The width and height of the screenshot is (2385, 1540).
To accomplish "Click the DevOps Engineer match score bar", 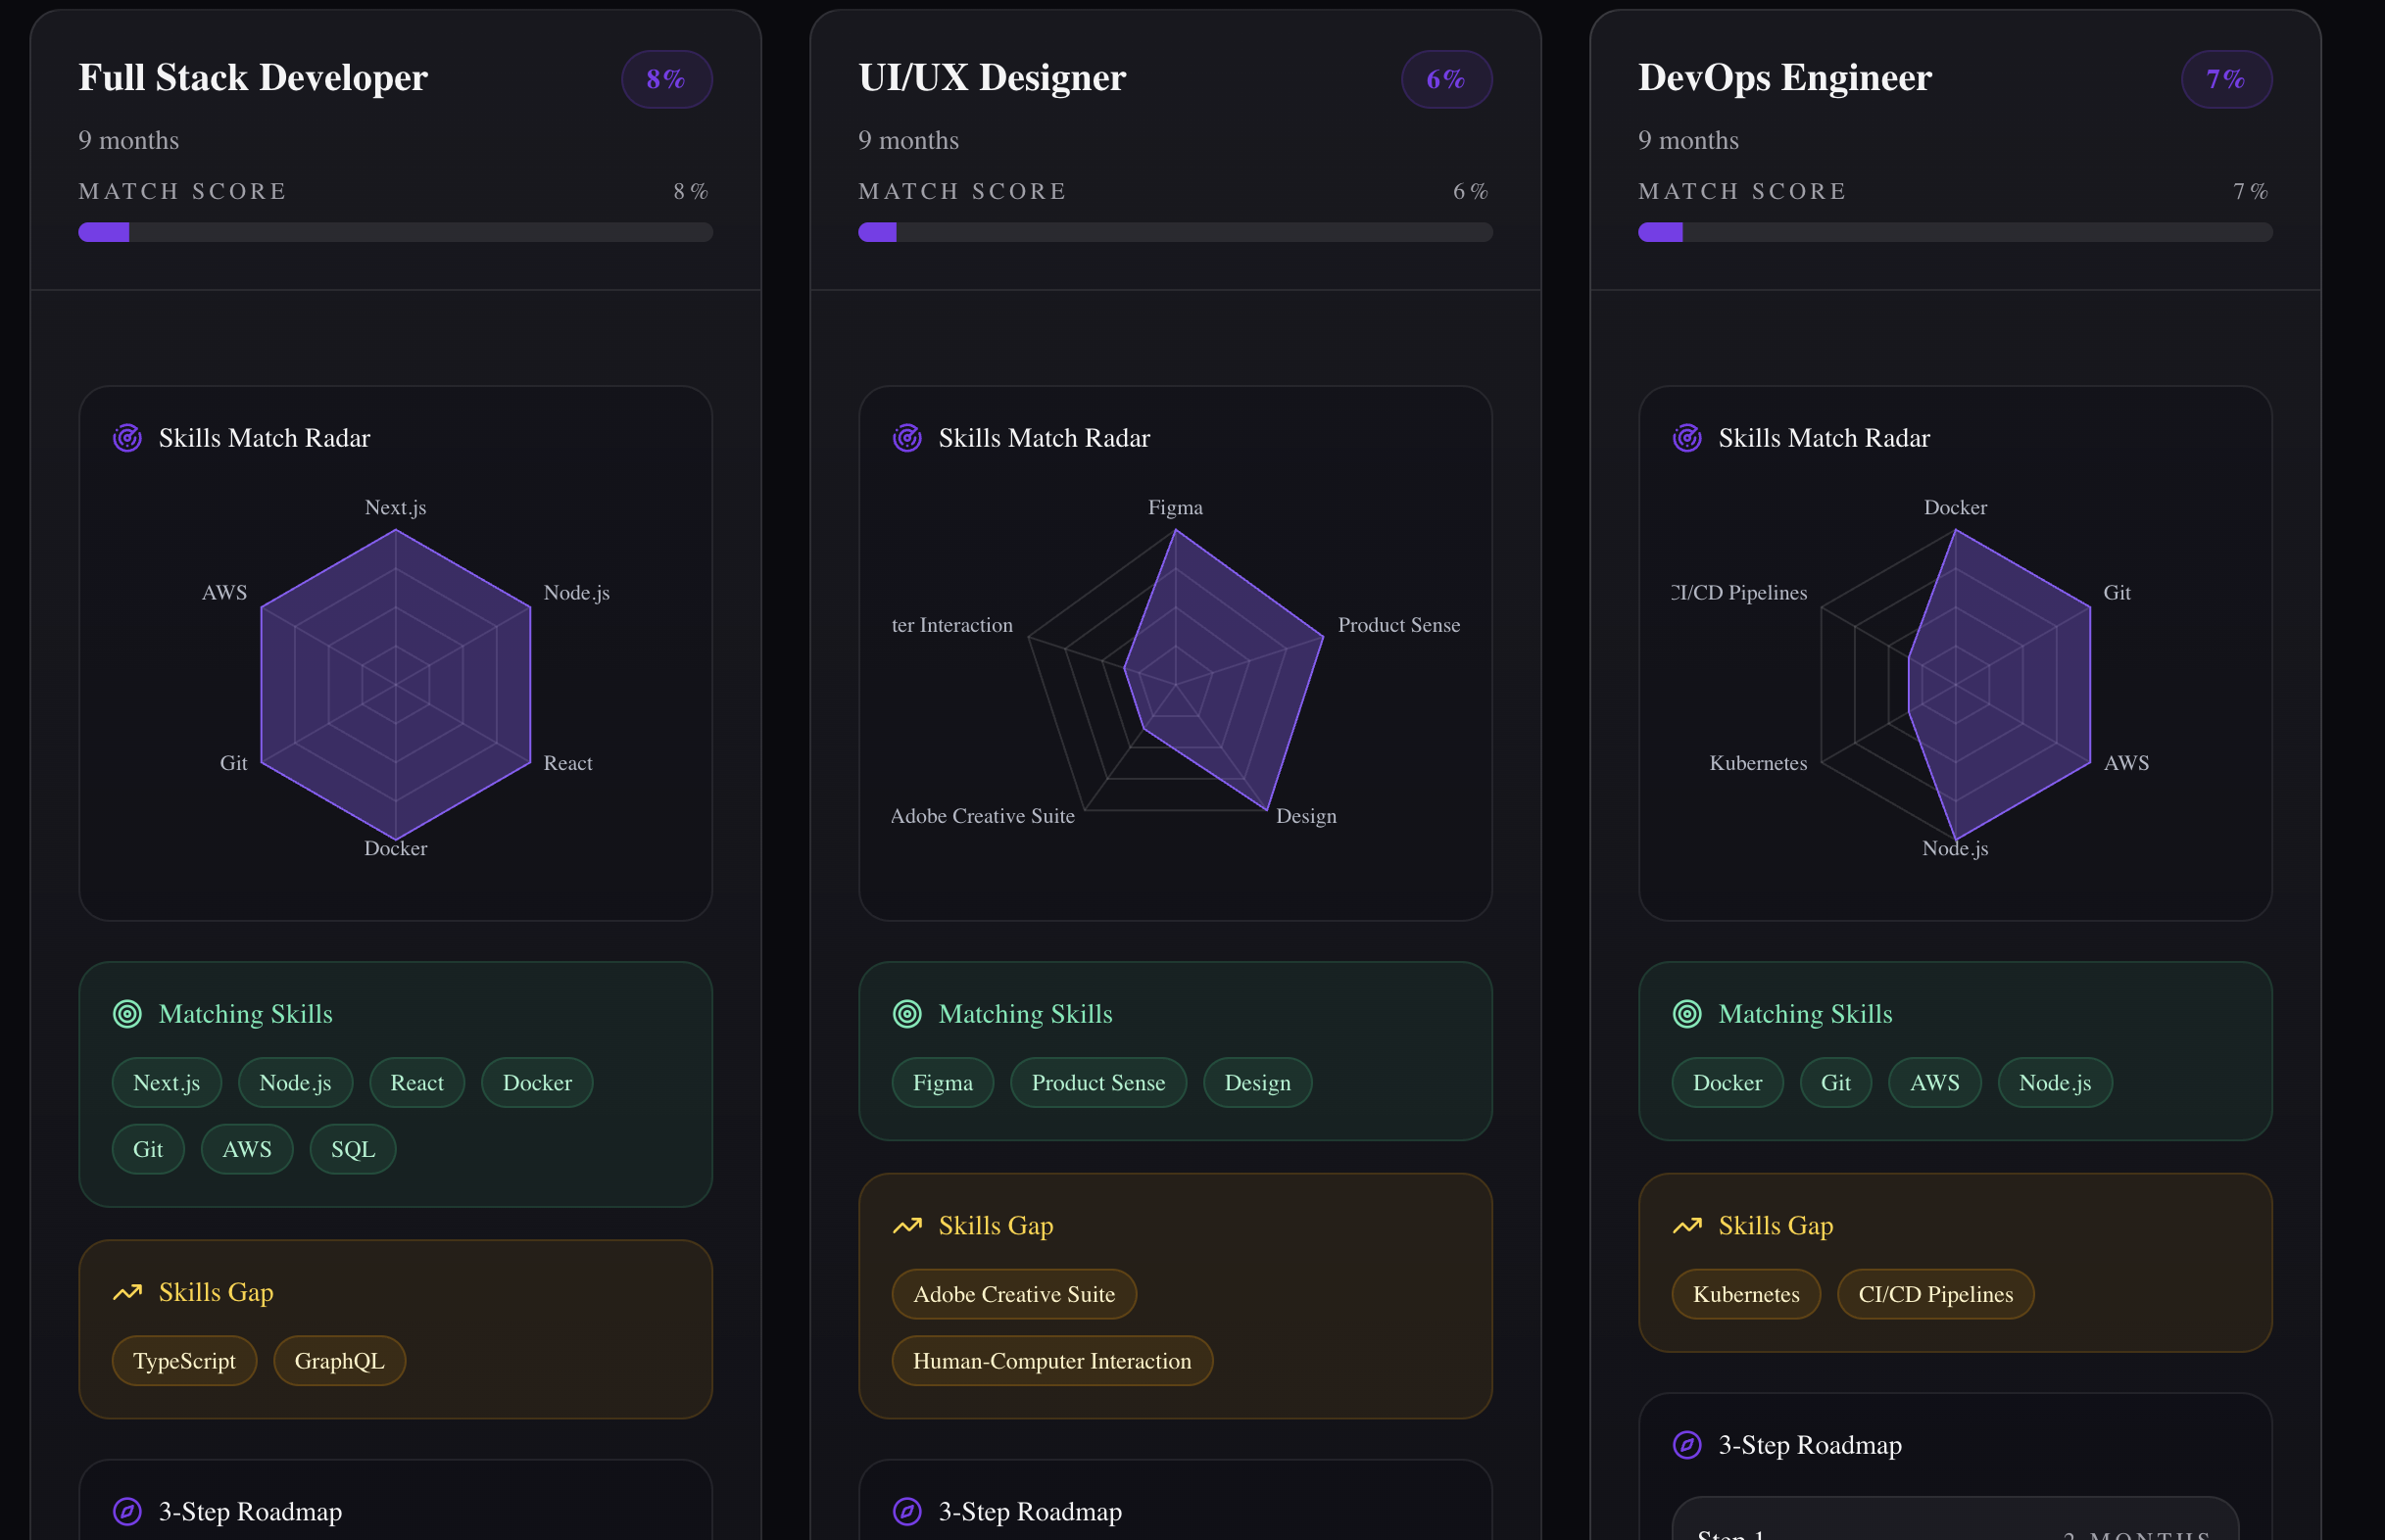I will 1955,232.
